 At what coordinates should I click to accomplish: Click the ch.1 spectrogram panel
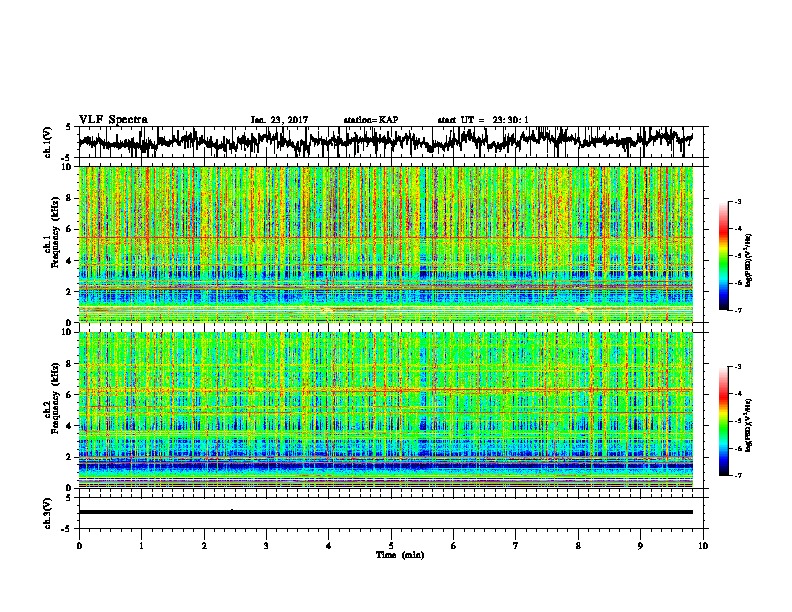click(386, 244)
